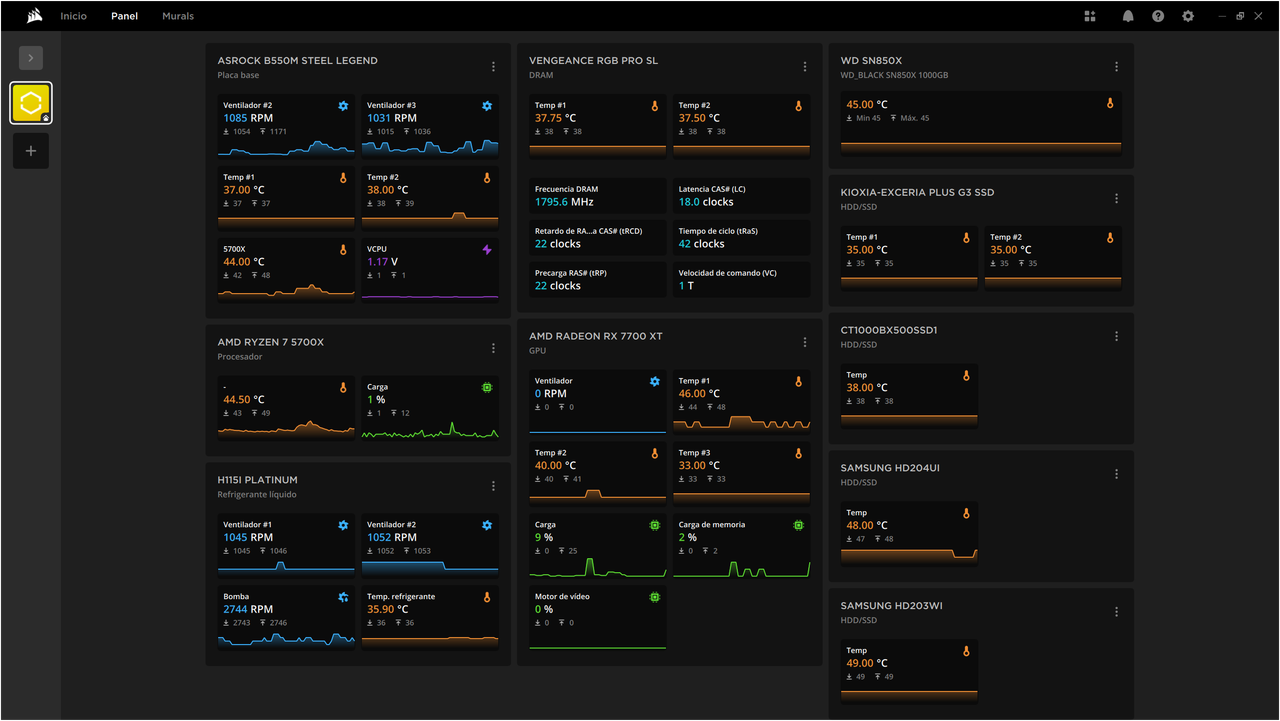The height and width of the screenshot is (721, 1280).
Task: Click the WD_BLACK SN850X 1000GB subtitle
Action: click(x=895, y=75)
